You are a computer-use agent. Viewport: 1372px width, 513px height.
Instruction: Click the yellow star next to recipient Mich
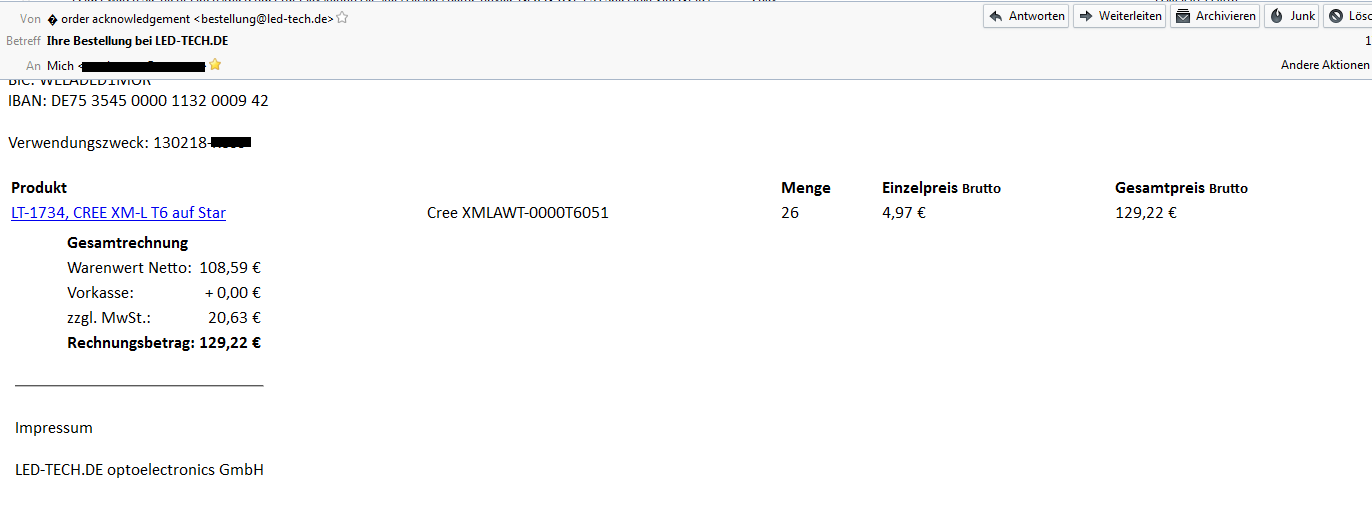point(214,65)
